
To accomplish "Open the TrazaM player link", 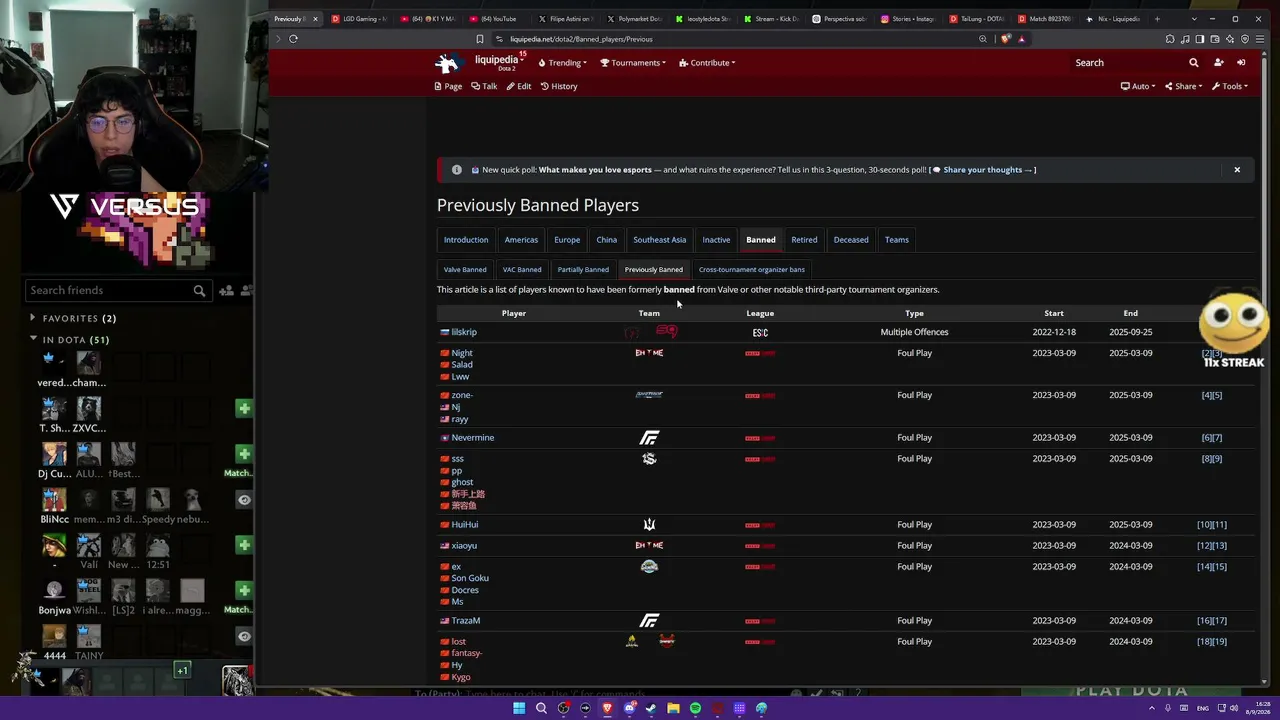I will click(x=466, y=621).
